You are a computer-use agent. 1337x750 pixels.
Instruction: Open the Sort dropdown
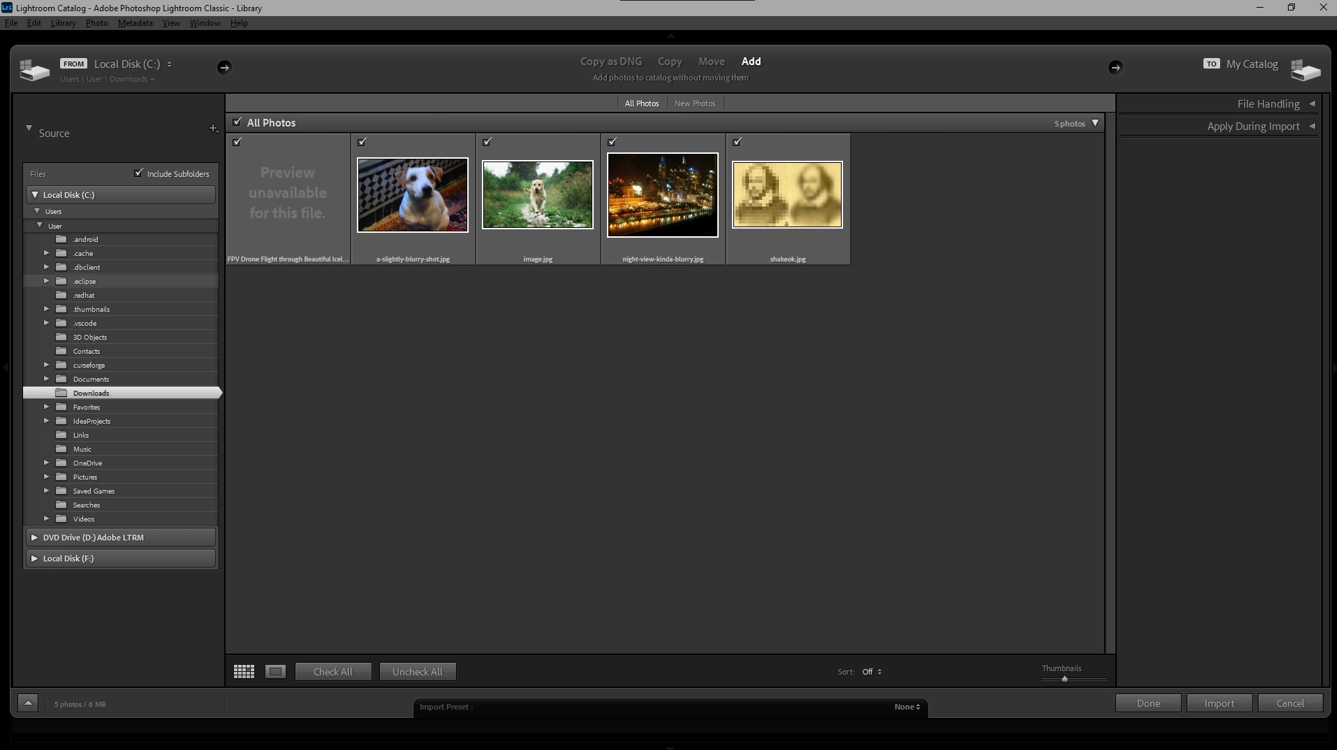click(868, 671)
